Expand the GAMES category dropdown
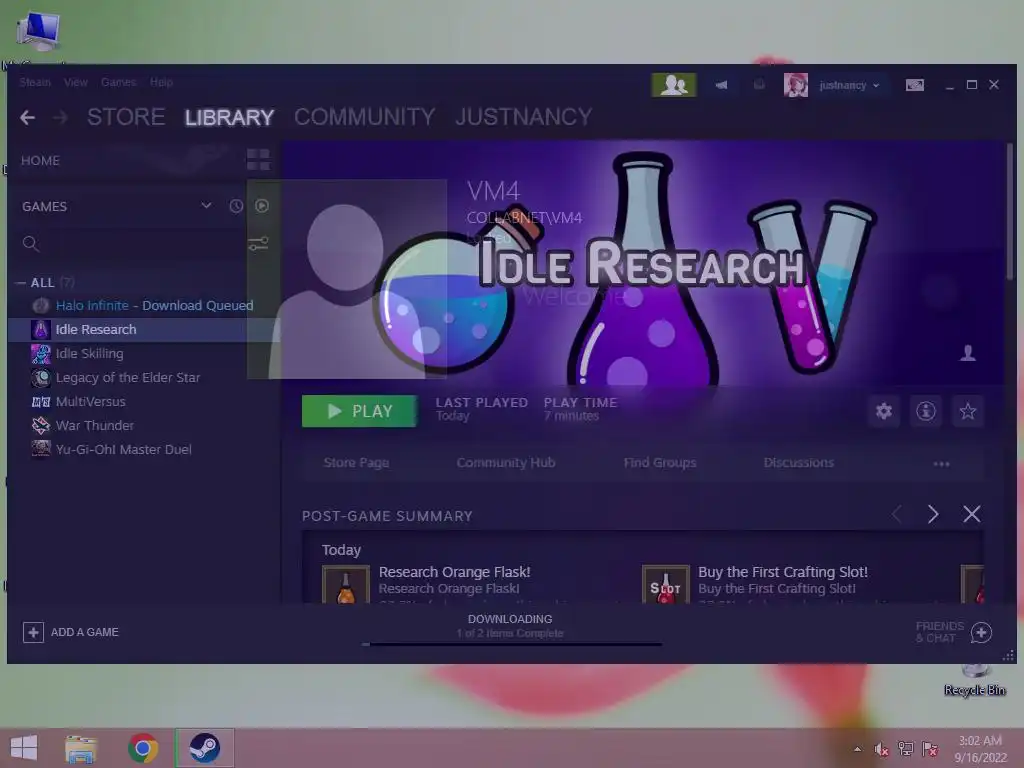 pyautogui.click(x=206, y=206)
